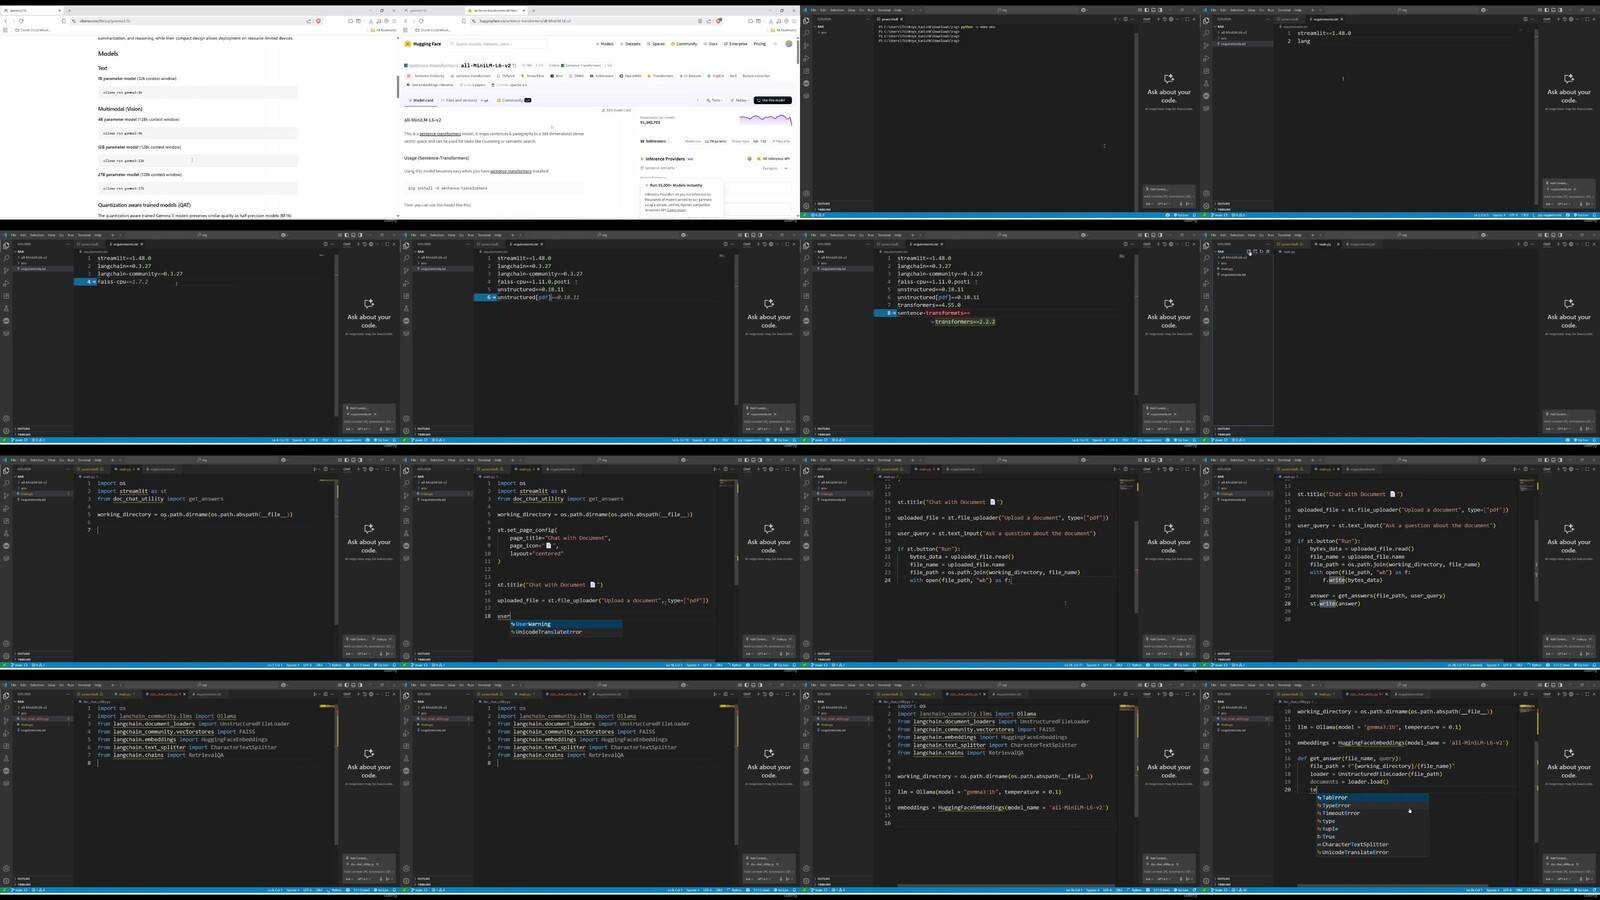Switch to main.py tab in the 'embeddings =' code frame

tap(925, 694)
